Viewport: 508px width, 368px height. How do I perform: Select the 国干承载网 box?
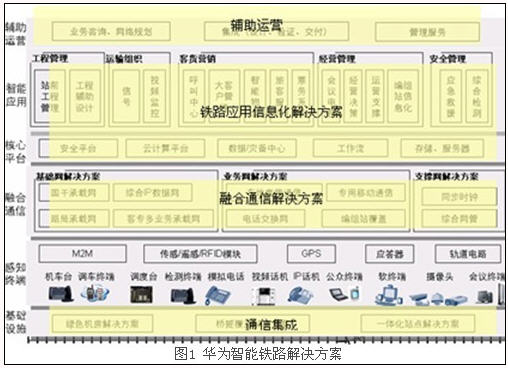74,192
